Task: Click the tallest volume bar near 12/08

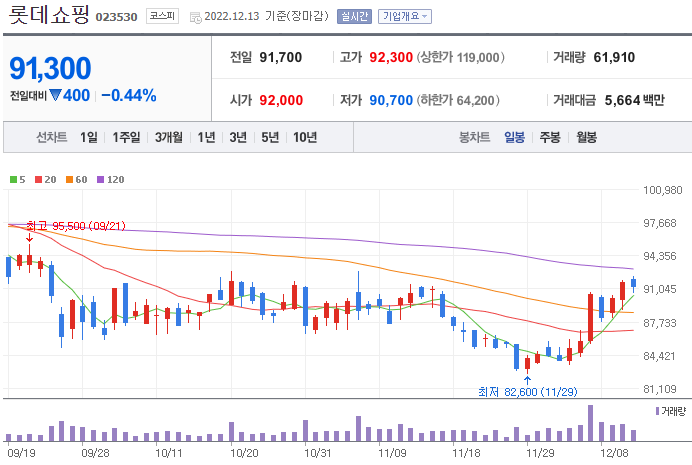Action: [590, 423]
